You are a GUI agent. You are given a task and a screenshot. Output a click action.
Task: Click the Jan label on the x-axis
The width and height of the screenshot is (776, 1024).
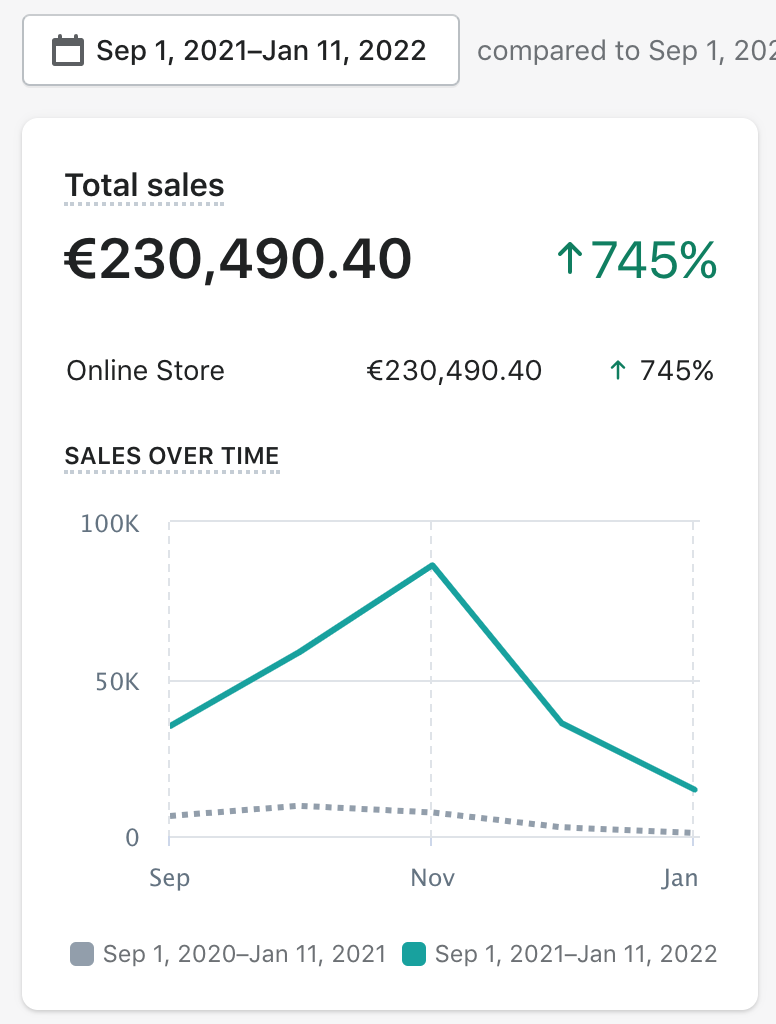(681, 878)
